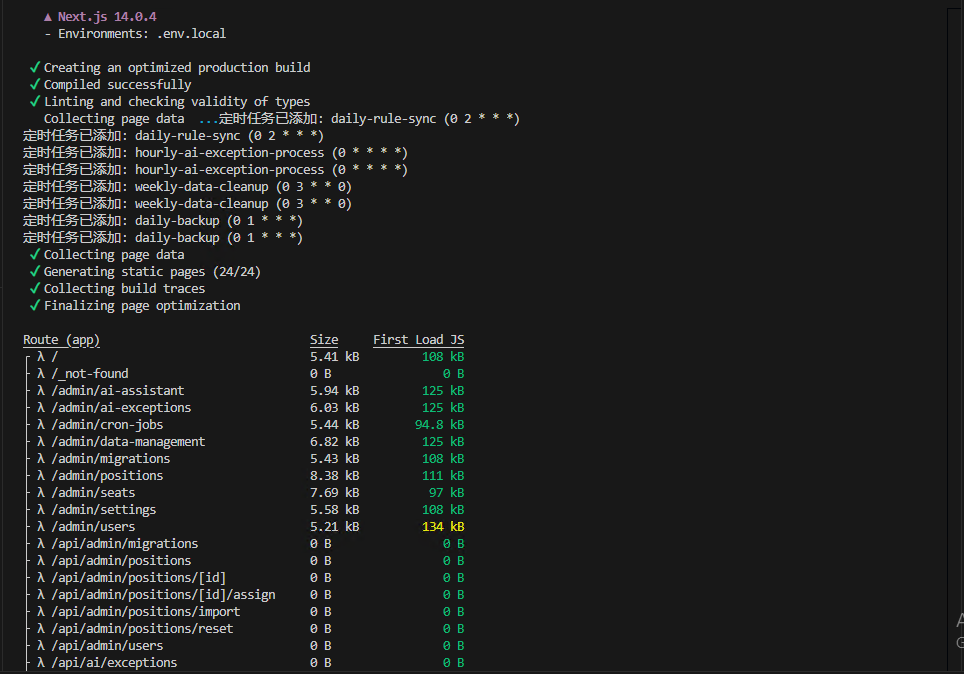
Task: Select the /admin/data-management route path
Action: point(128,442)
